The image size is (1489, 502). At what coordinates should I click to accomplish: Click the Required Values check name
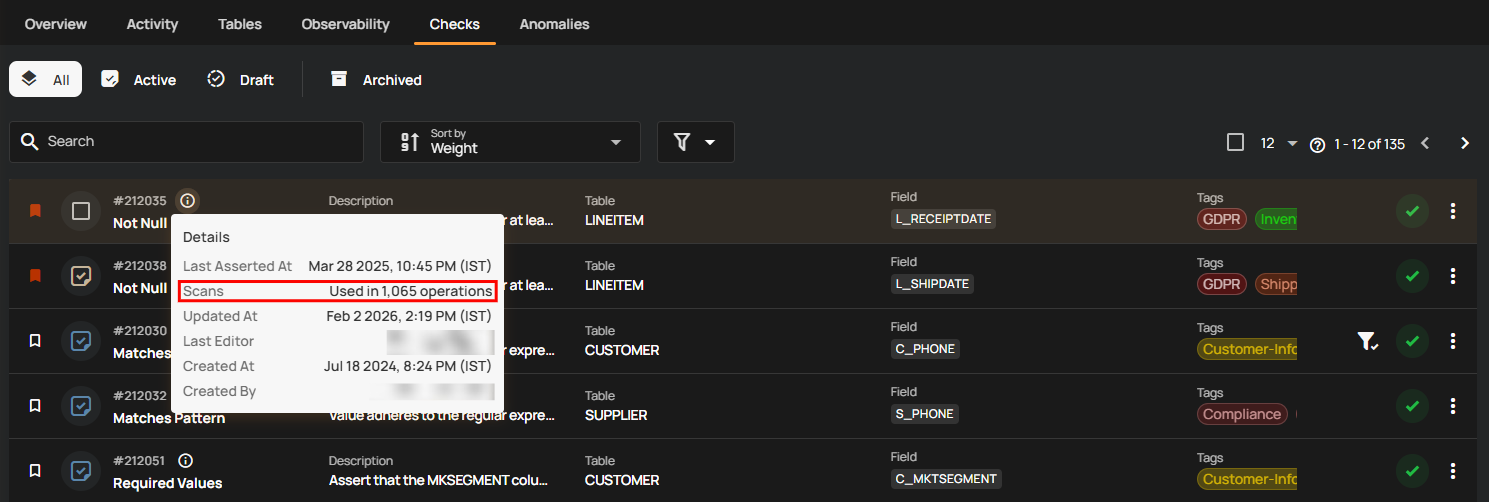(x=168, y=483)
